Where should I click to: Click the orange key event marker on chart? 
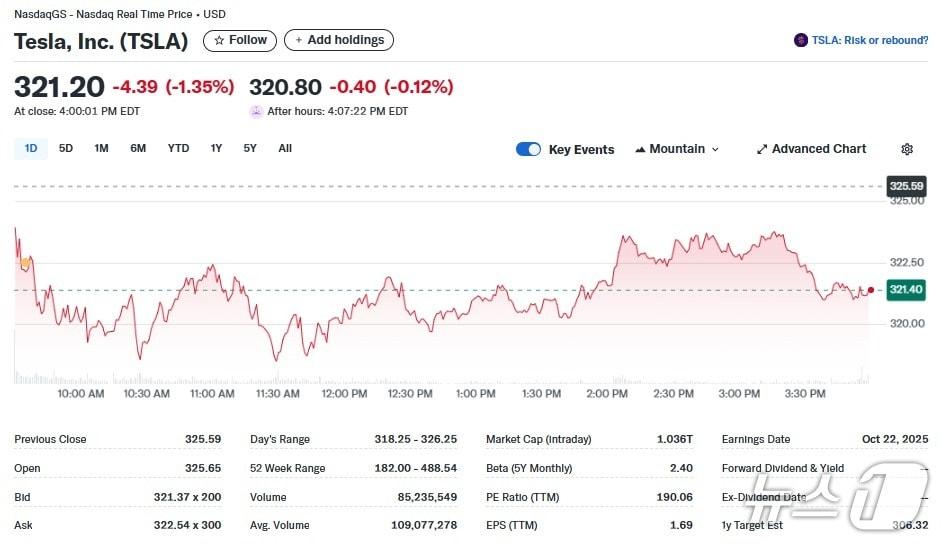(x=25, y=263)
